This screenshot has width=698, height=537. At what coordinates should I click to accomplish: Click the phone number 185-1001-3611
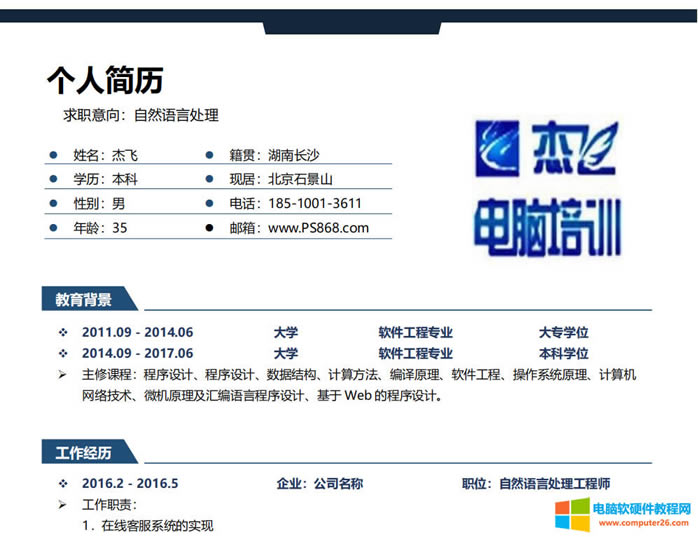[x=315, y=204]
